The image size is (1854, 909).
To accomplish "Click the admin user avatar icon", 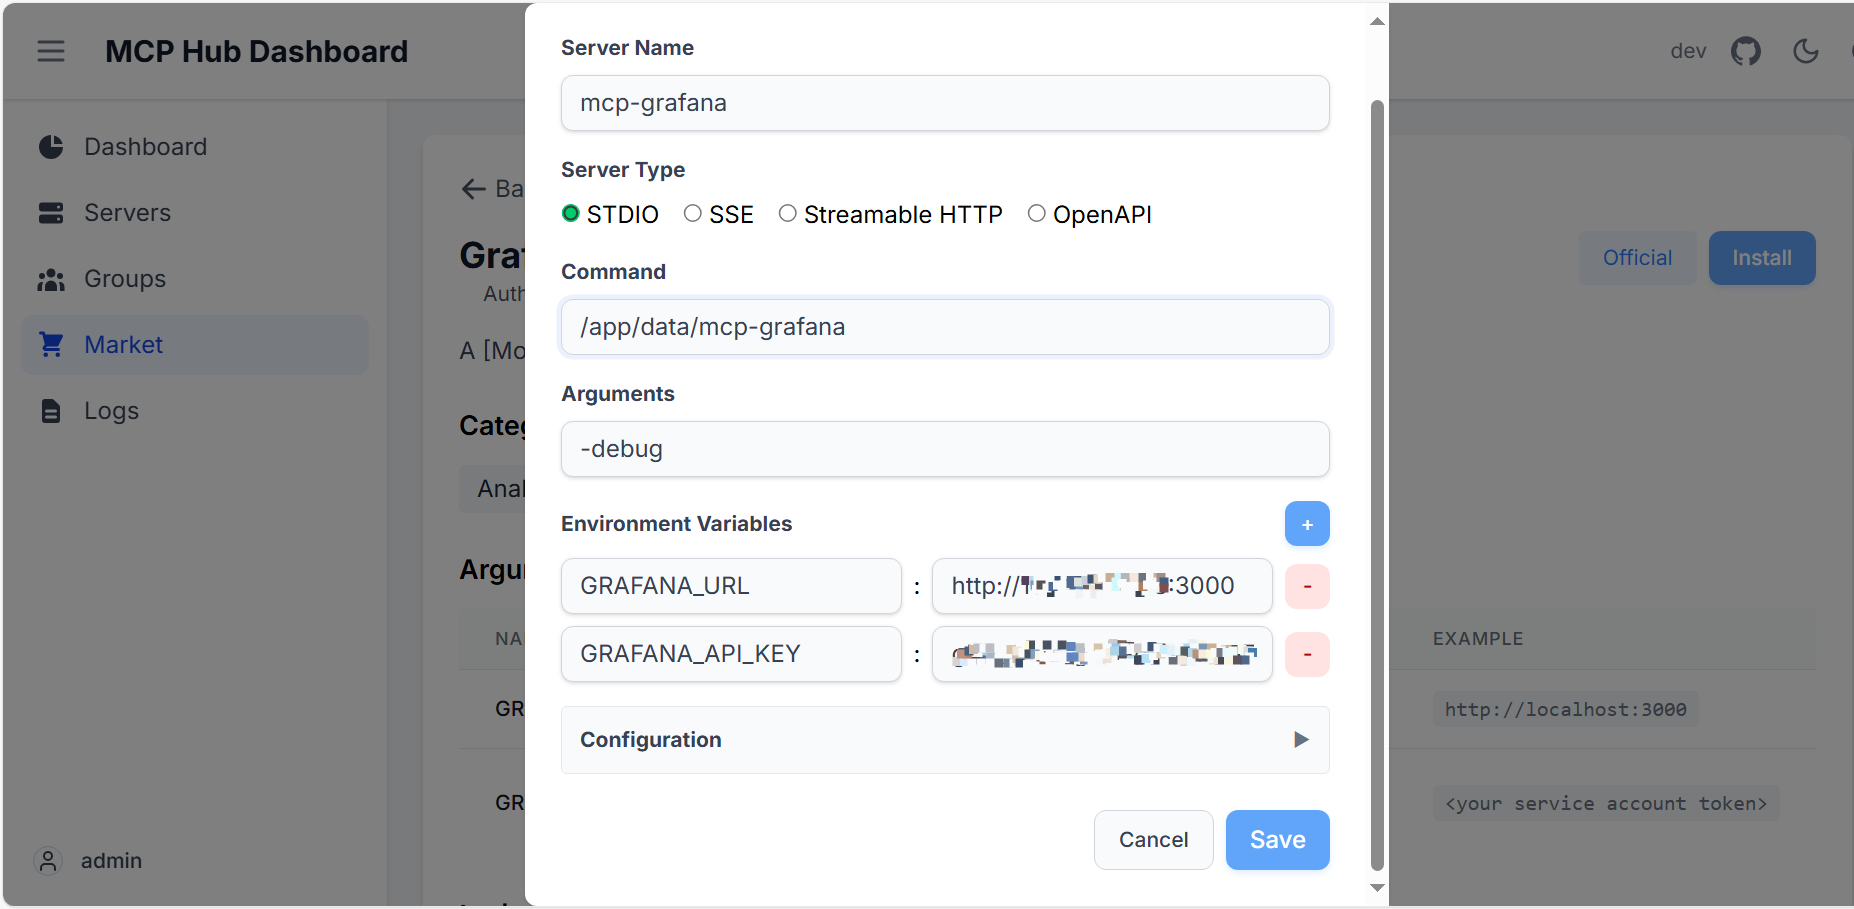I will pyautogui.click(x=48, y=860).
